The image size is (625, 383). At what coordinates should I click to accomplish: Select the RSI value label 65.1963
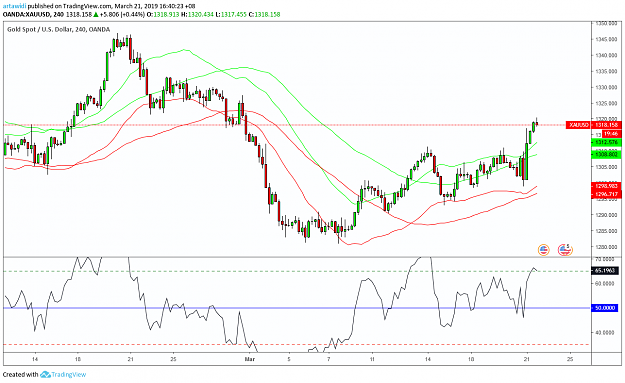click(605, 271)
